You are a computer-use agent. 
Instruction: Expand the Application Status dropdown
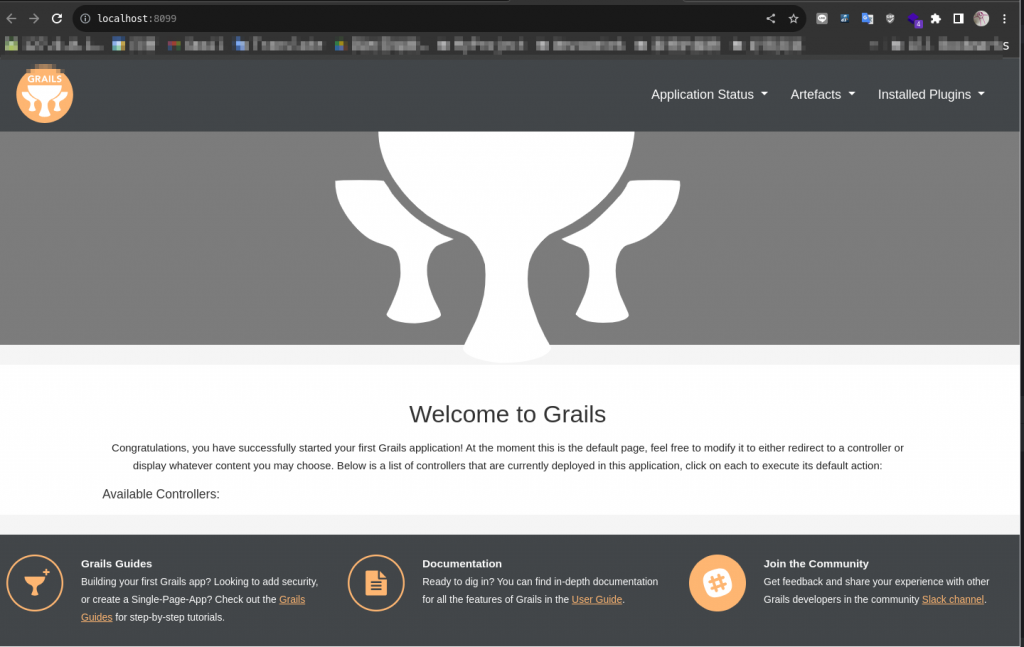click(709, 94)
